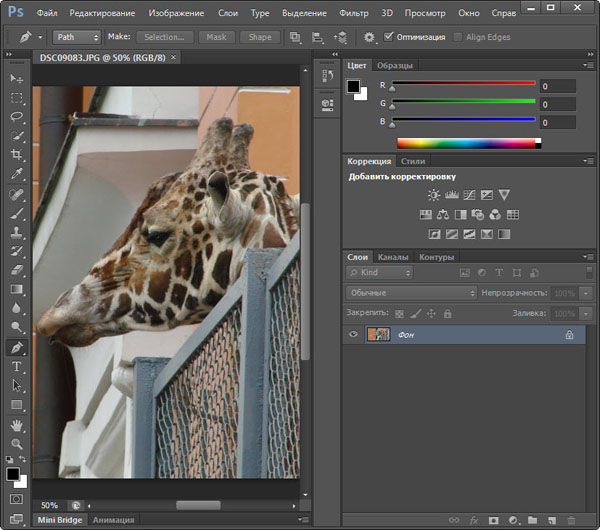Screen dimensions: 600x530
Task: Select the Lasso tool
Action: click(16, 117)
